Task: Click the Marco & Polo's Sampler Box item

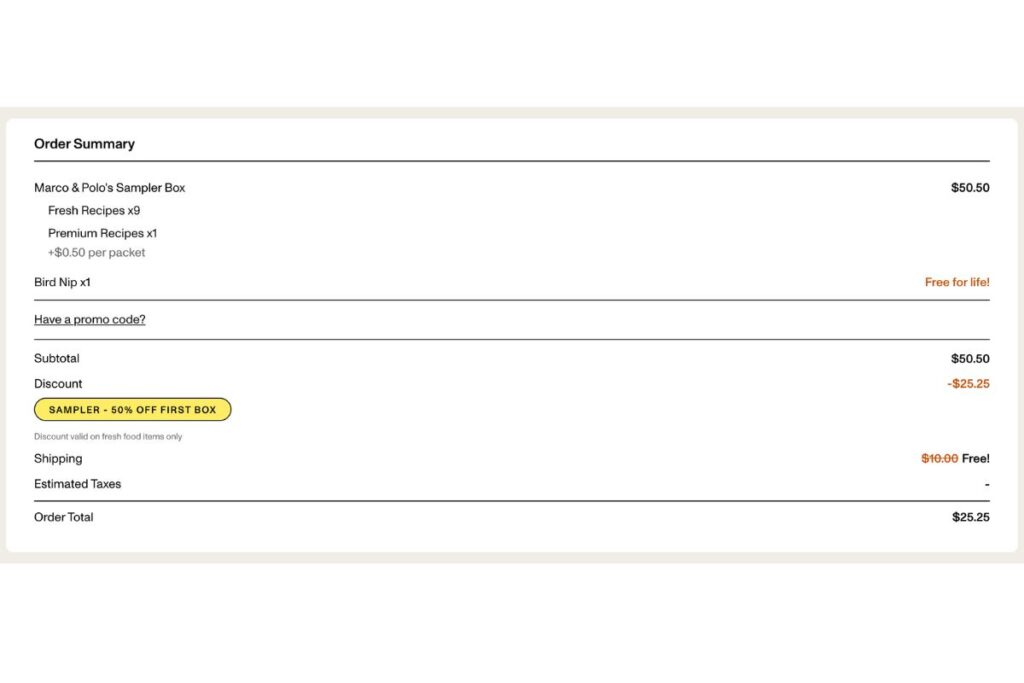Action: tap(109, 188)
